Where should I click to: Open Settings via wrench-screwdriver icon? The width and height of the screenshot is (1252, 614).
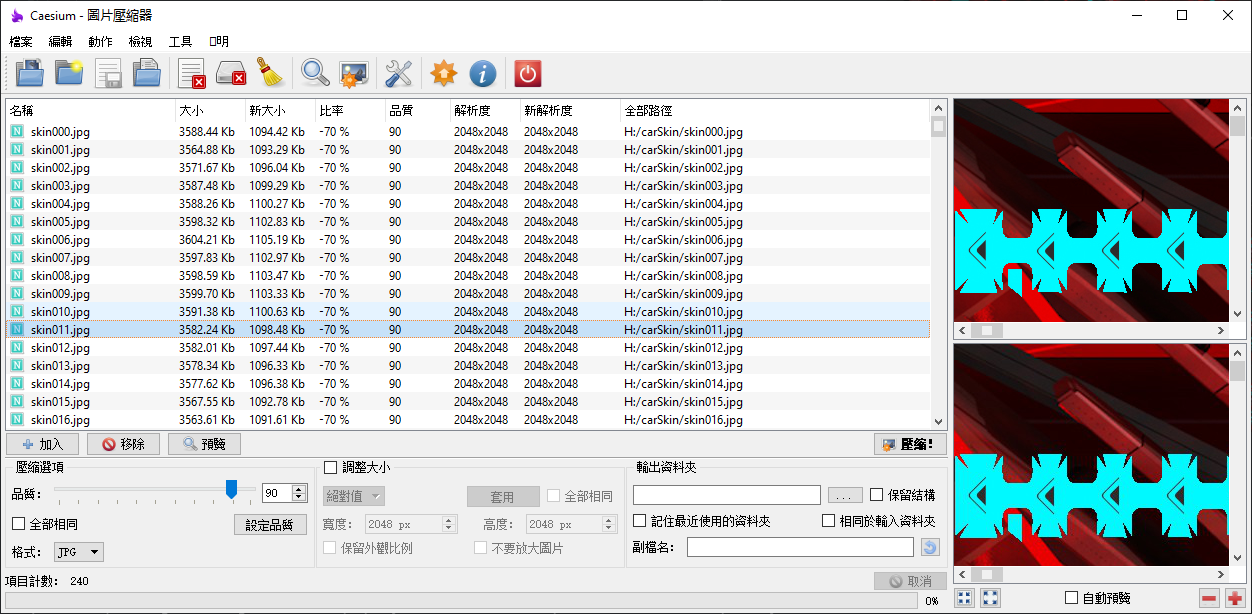click(x=399, y=72)
